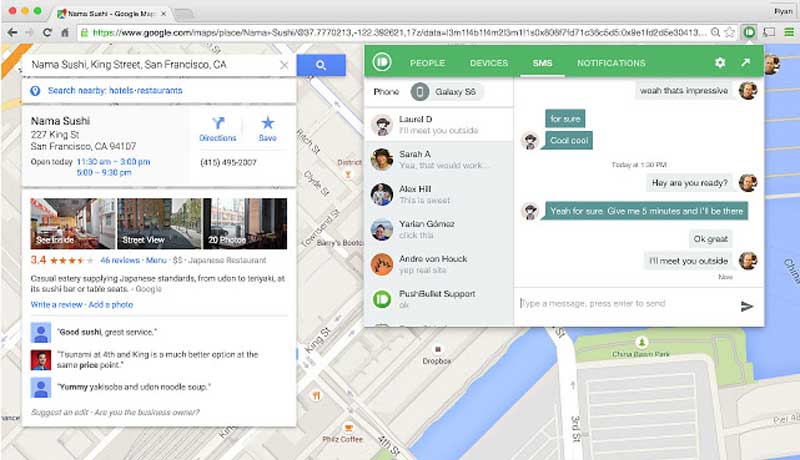The image size is (800, 460).
Task: Click the phone number (415) 495-2007
Action: [x=228, y=162]
